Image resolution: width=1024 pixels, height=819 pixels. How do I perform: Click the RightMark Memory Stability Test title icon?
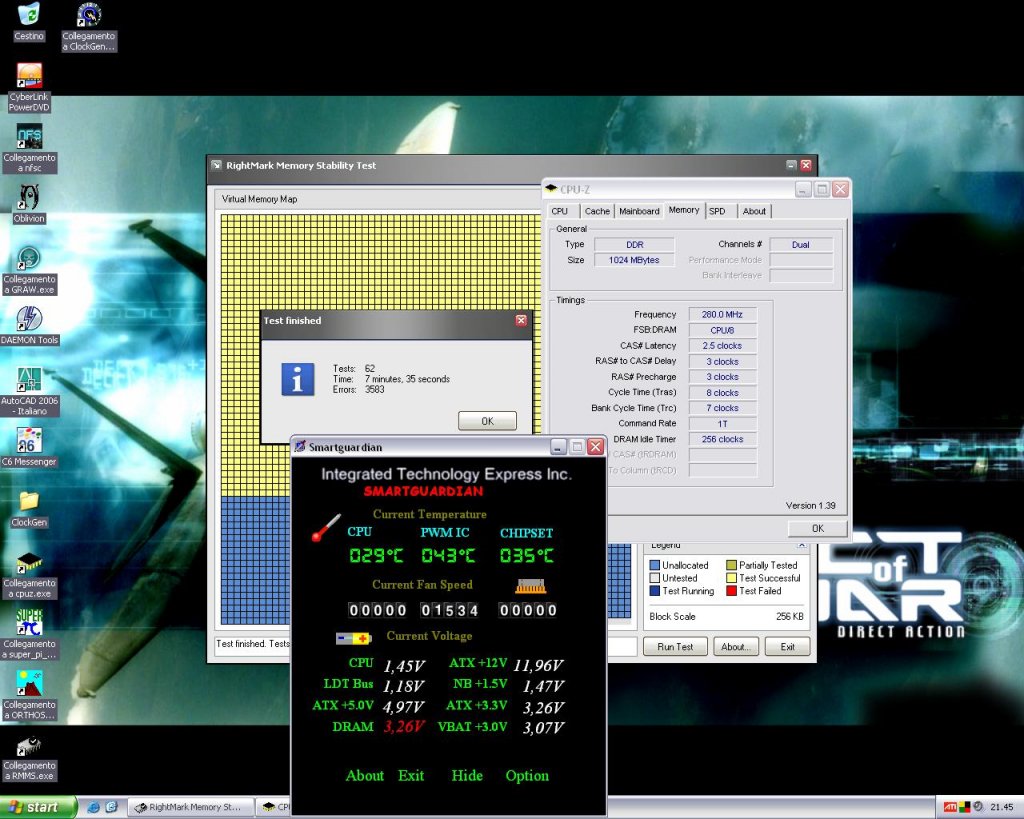tap(217, 165)
